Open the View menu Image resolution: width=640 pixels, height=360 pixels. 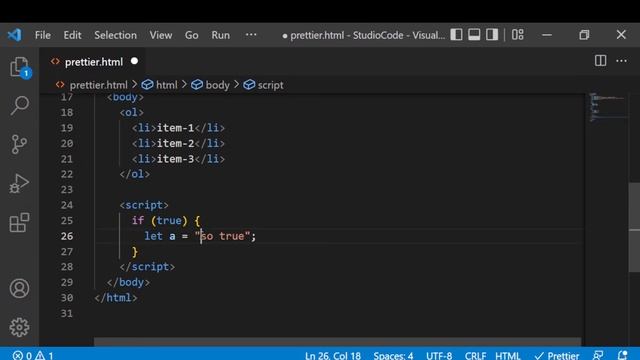[161, 35]
